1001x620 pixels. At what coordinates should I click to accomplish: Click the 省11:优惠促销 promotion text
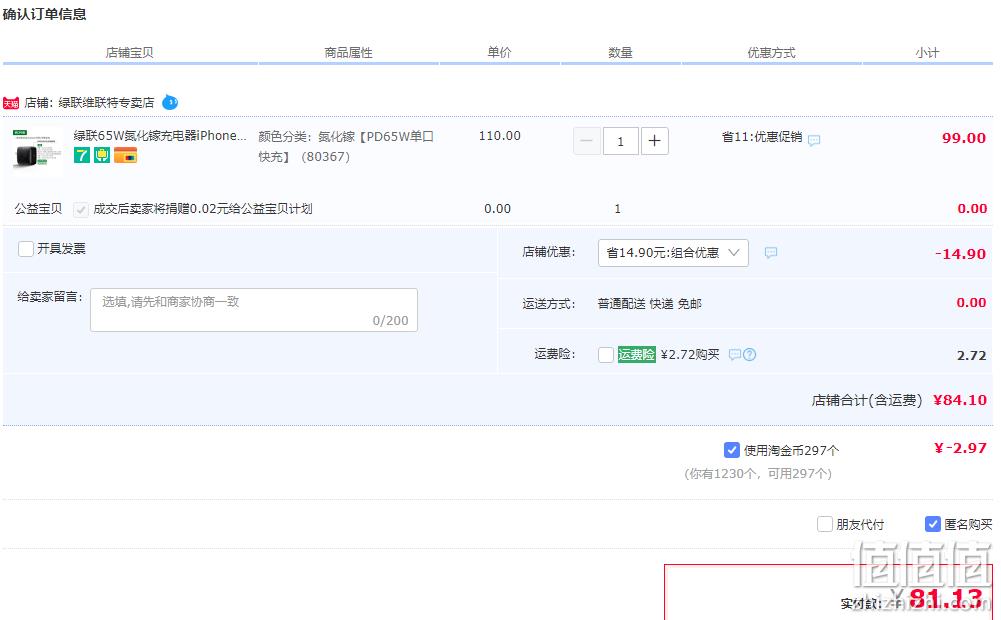click(762, 137)
